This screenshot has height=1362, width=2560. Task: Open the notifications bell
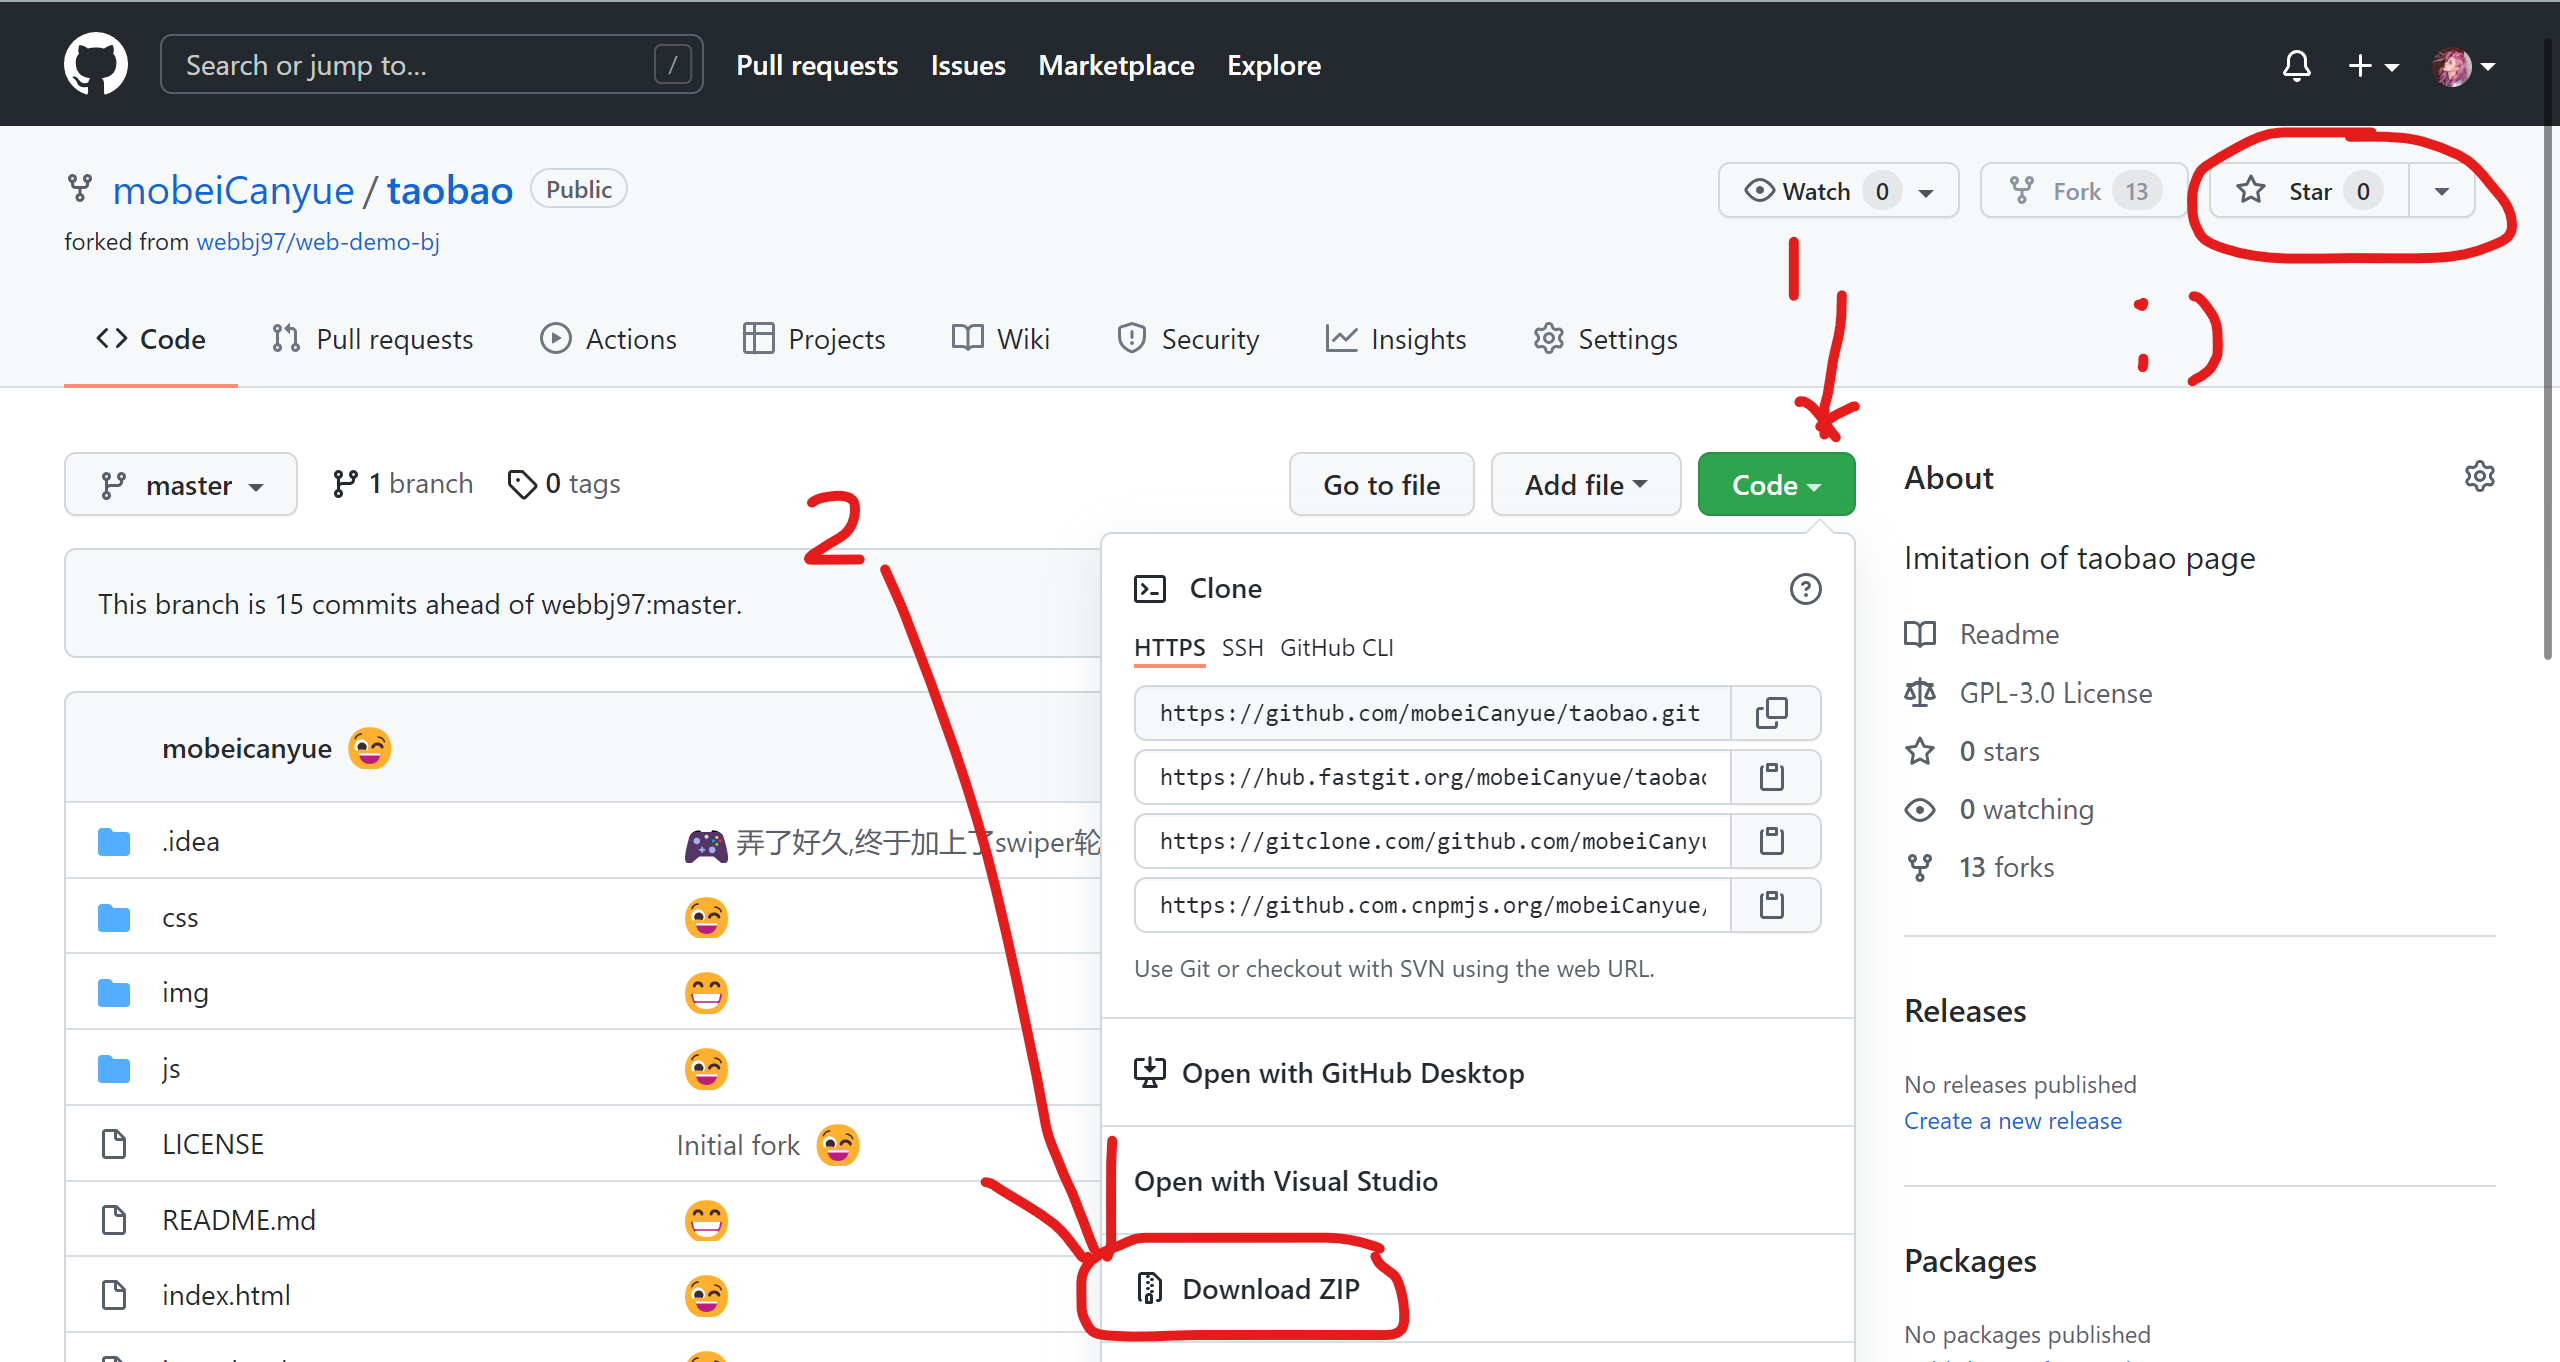[x=2296, y=66]
